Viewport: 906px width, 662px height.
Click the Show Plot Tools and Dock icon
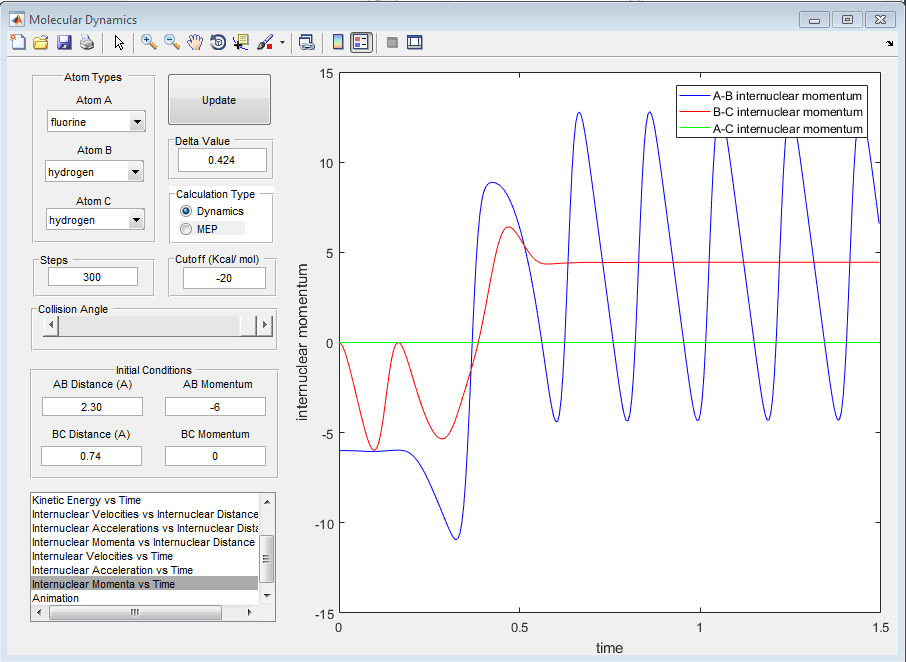click(x=415, y=42)
